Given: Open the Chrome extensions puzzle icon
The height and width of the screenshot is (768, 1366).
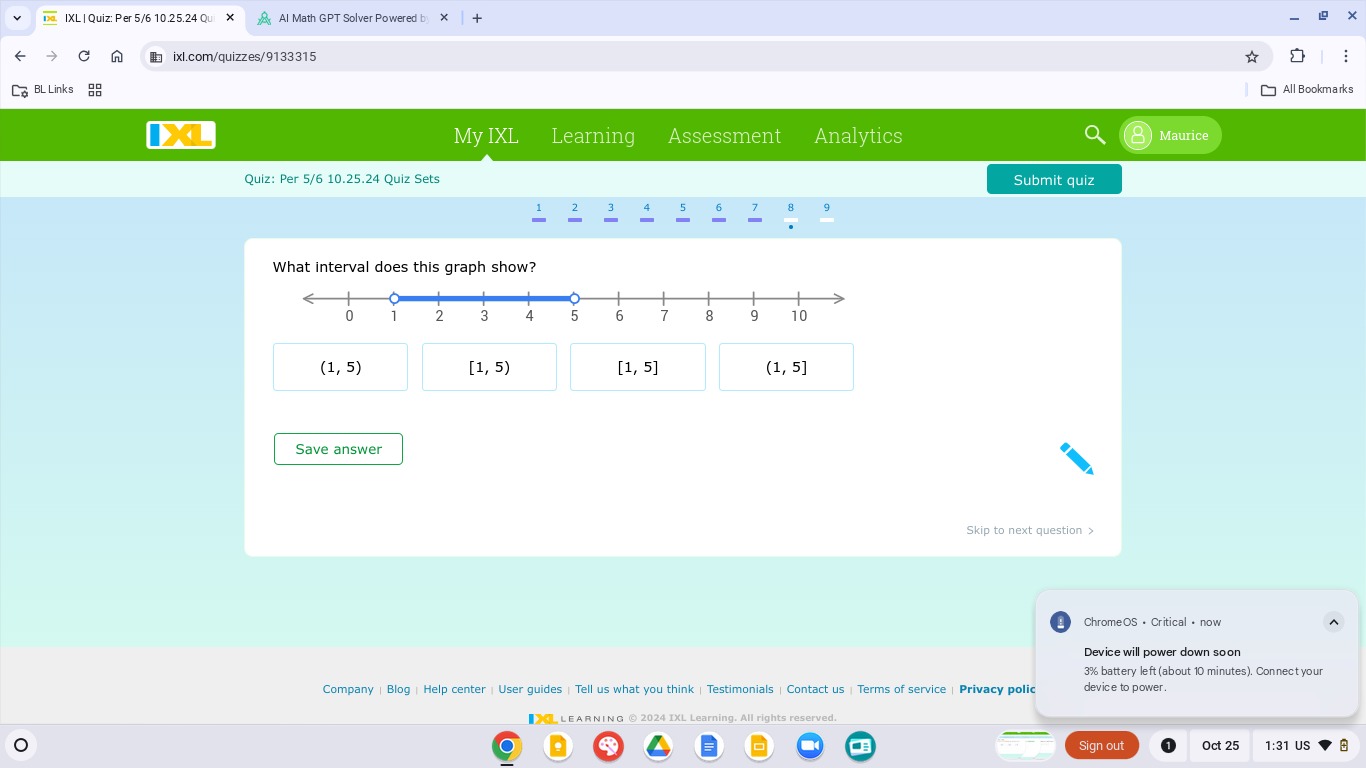Looking at the screenshot, I should tap(1298, 56).
